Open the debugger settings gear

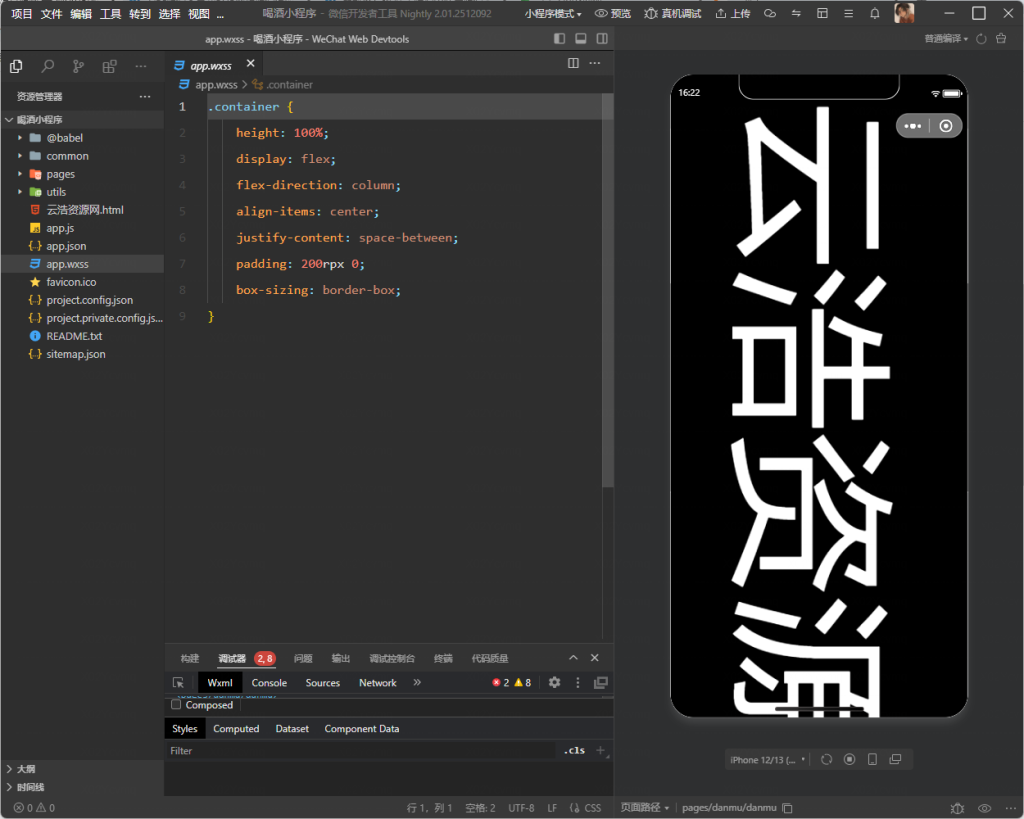(x=554, y=683)
